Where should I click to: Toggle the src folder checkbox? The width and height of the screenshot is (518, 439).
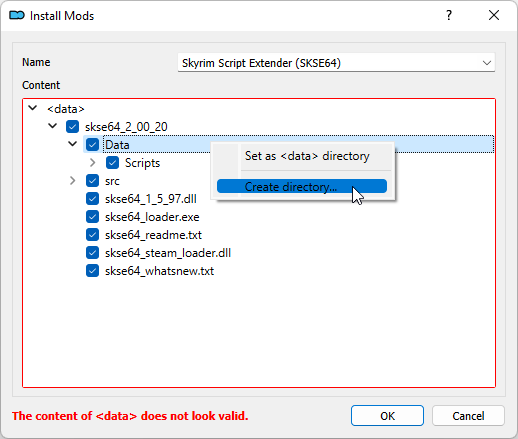point(92,181)
